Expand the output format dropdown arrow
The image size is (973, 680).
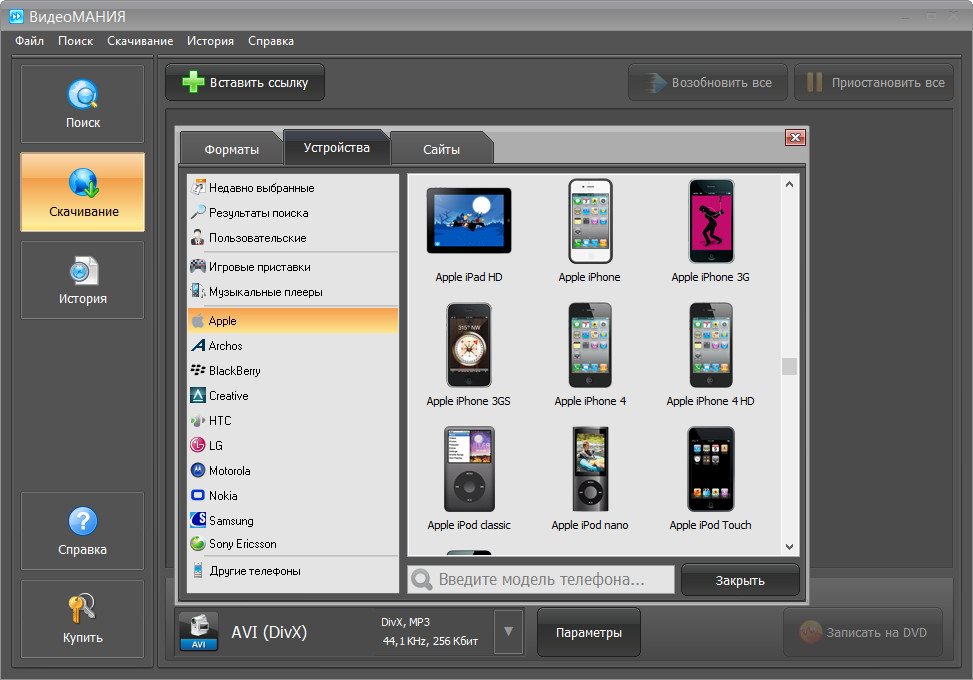(x=508, y=632)
